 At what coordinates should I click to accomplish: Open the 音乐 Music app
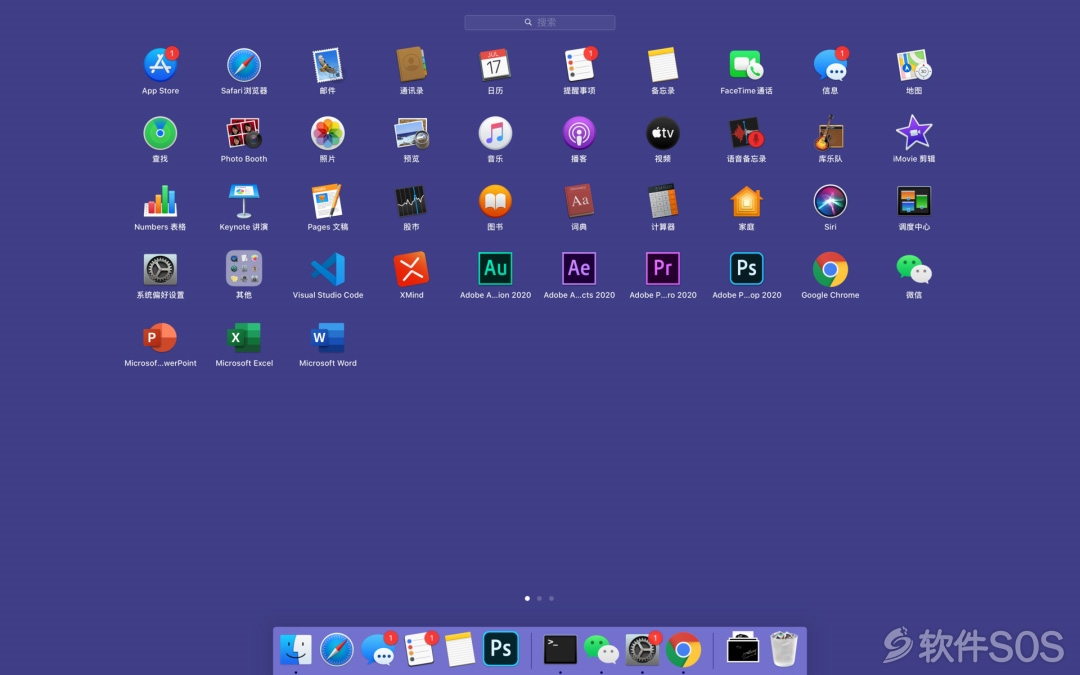[x=495, y=133]
